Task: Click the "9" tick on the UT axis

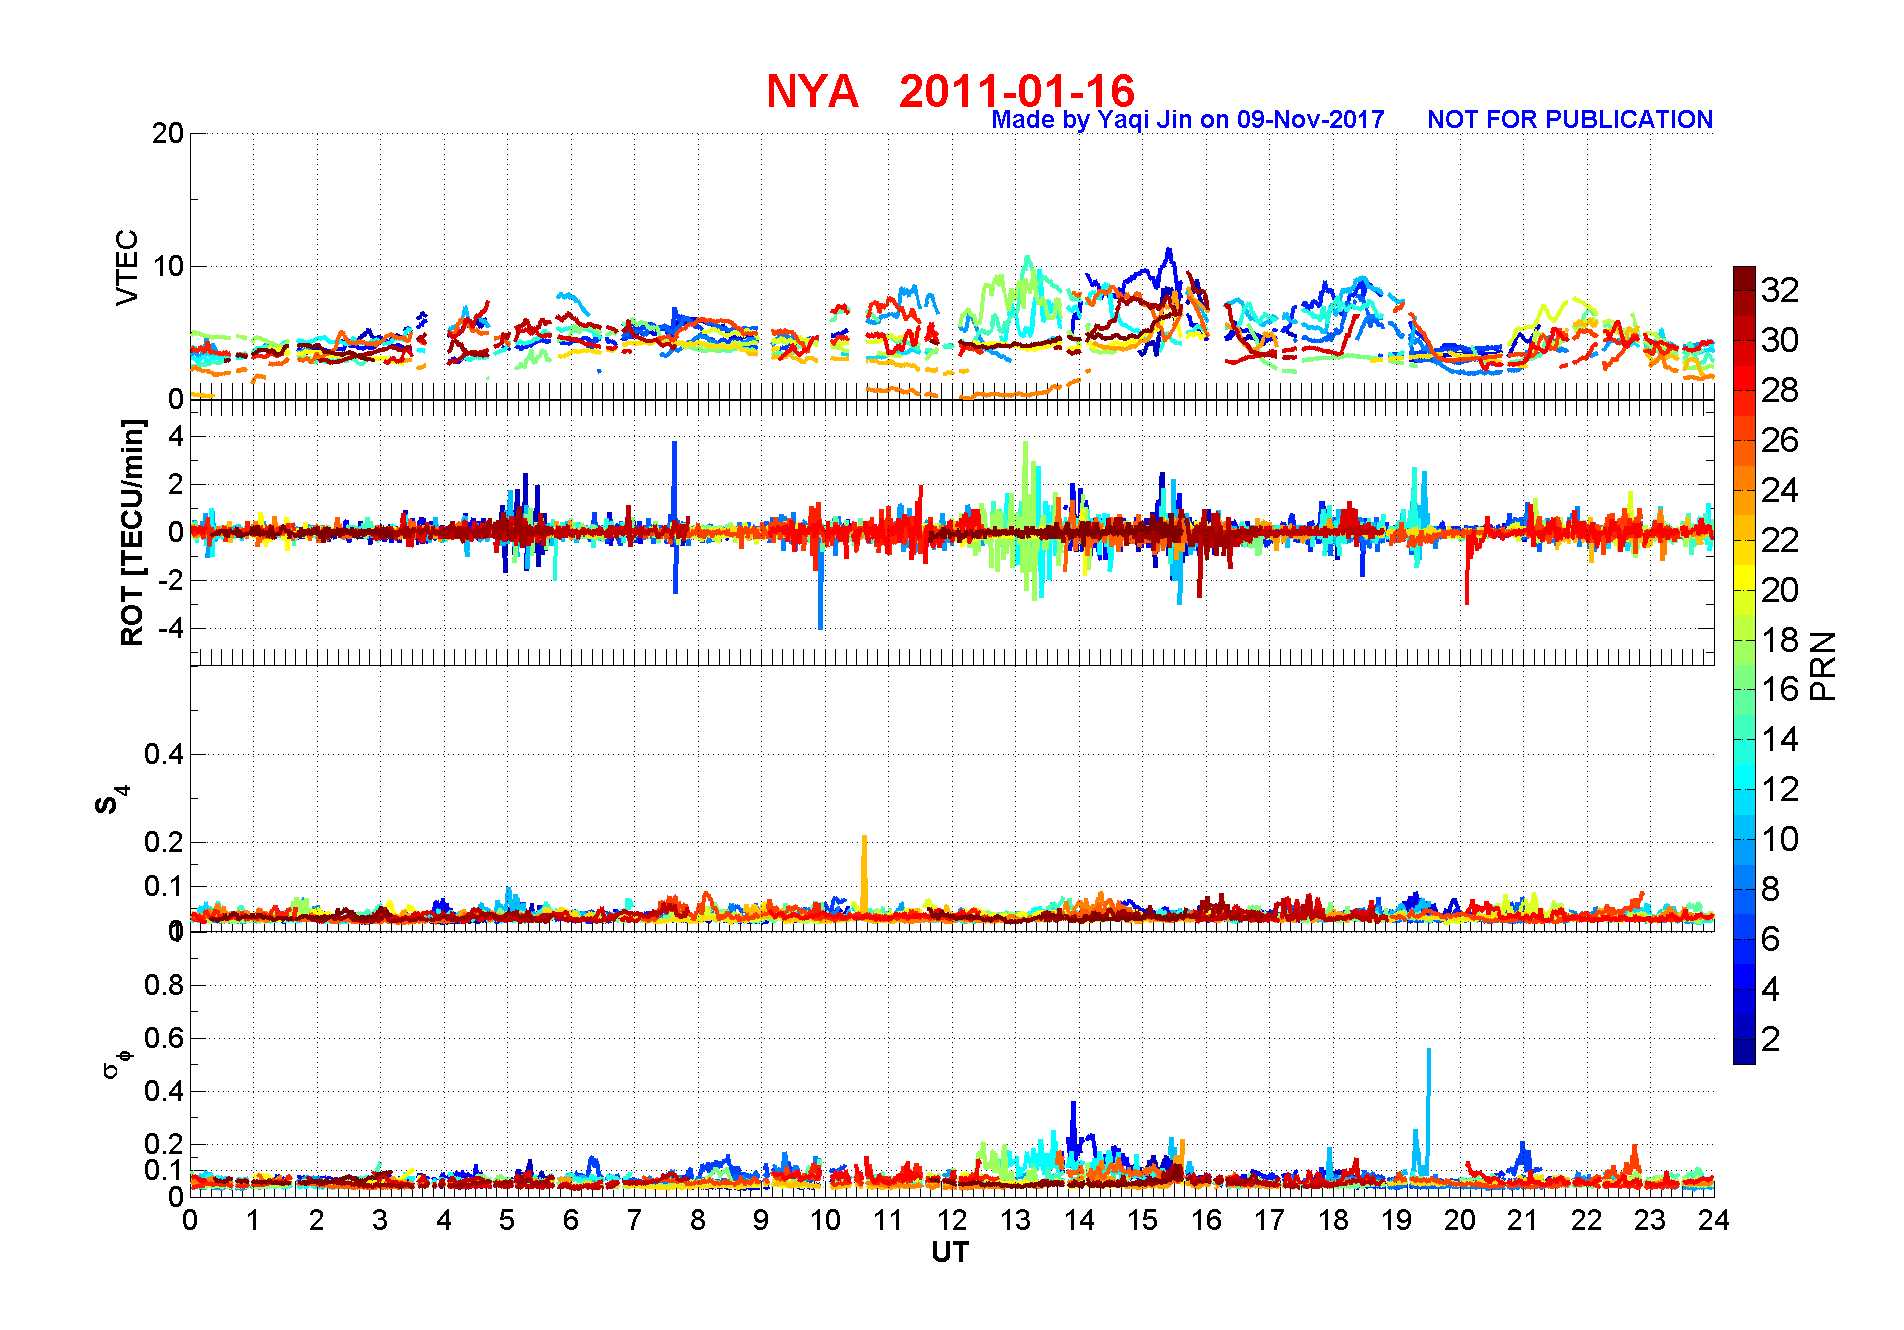Action: tap(761, 1220)
